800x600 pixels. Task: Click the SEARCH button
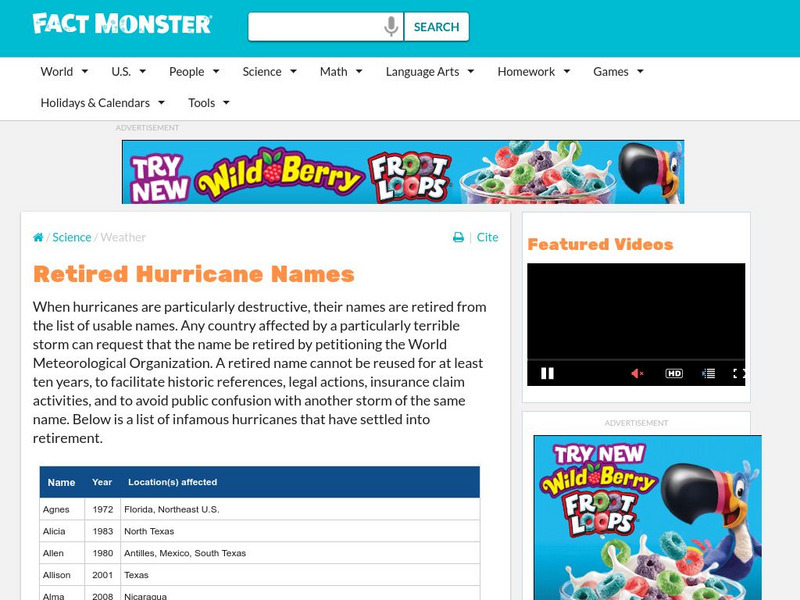[x=436, y=27]
